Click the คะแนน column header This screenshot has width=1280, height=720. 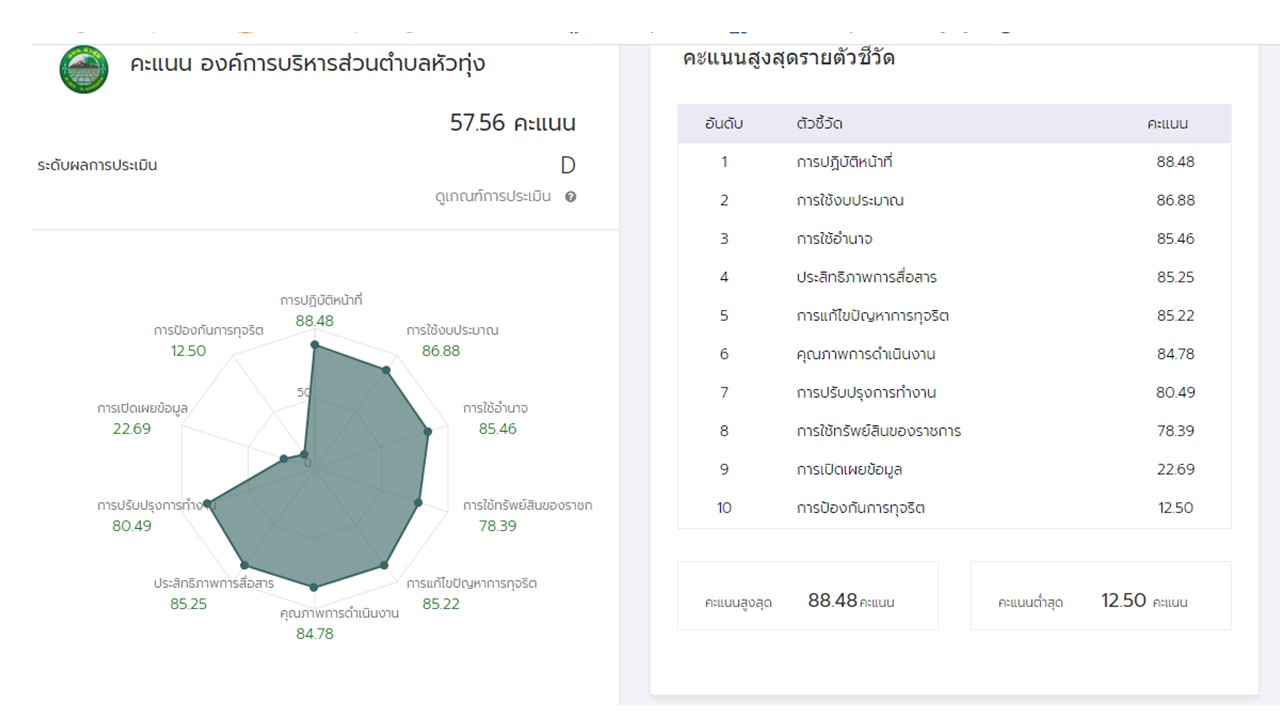pos(1167,124)
